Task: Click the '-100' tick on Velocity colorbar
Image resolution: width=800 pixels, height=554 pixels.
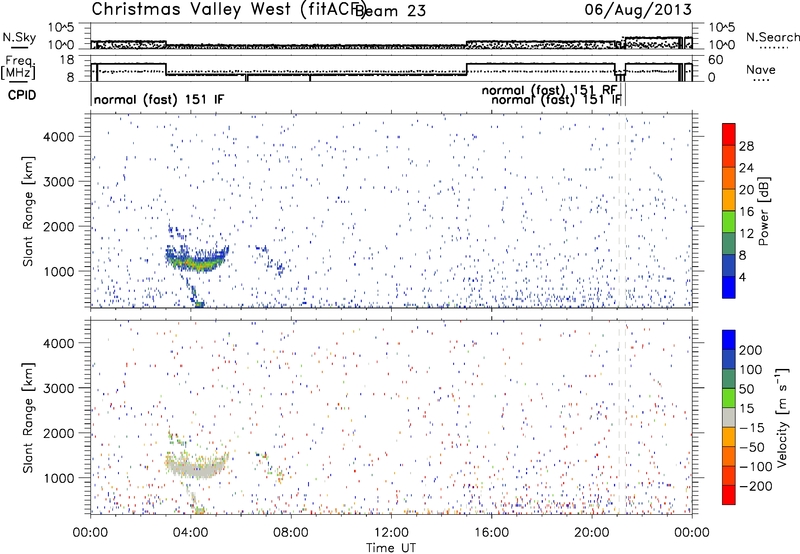Action: coord(756,467)
